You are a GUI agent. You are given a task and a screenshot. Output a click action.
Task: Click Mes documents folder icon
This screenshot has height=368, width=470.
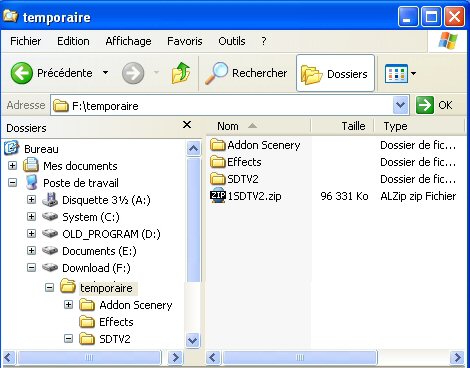31,165
